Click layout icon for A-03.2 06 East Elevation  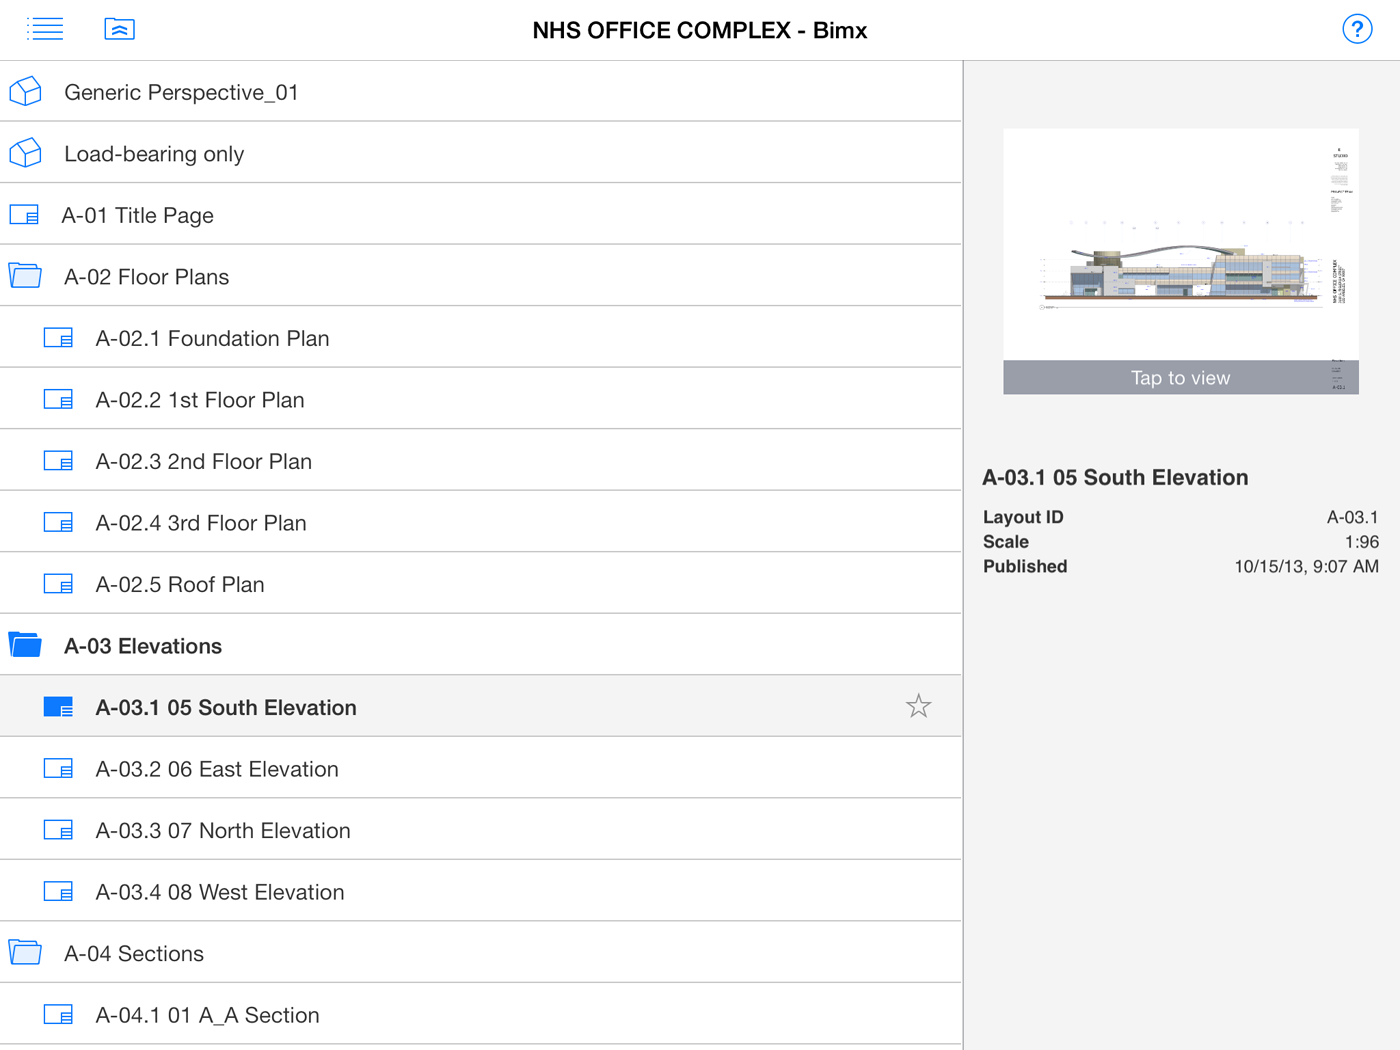[58, 769]
